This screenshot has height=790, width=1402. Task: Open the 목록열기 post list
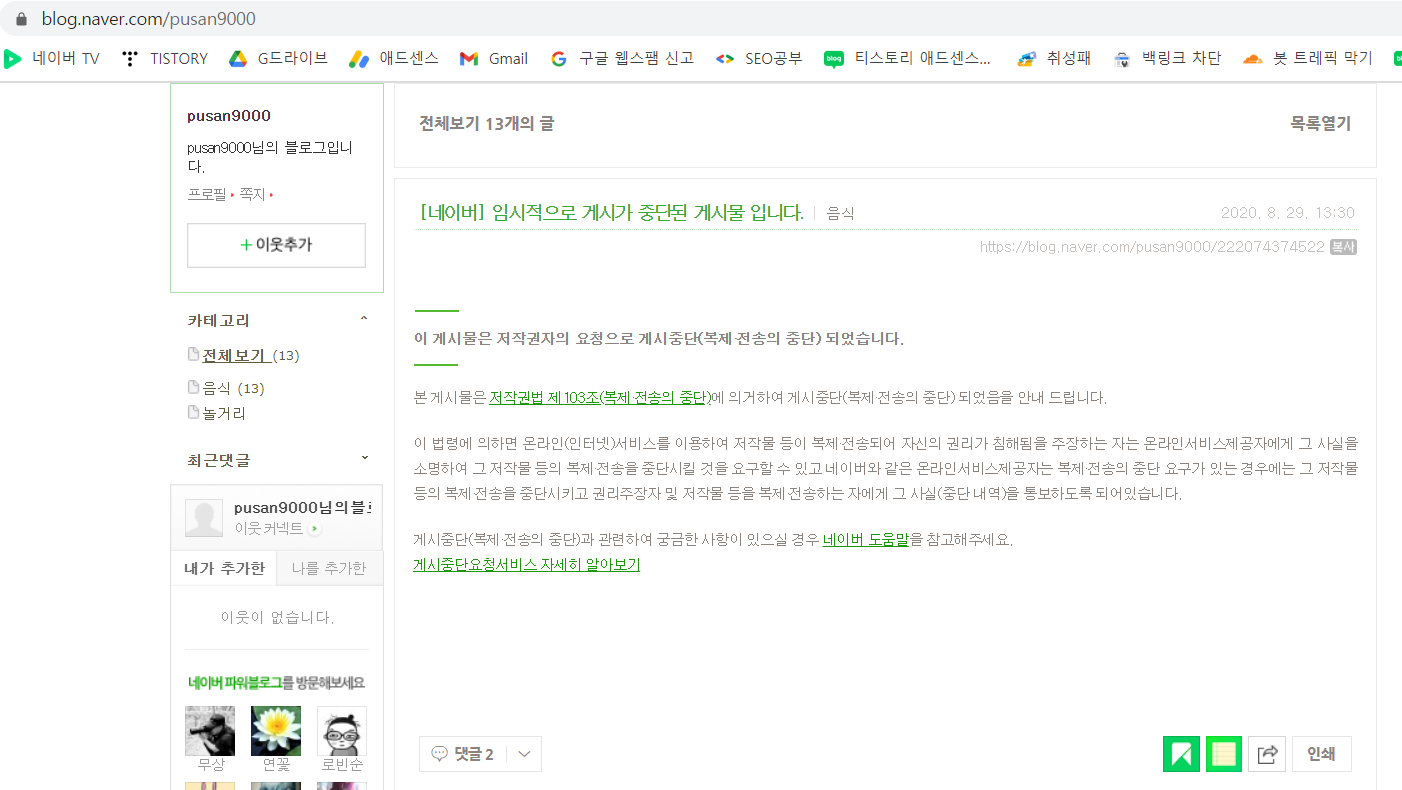click(1320, 124)
